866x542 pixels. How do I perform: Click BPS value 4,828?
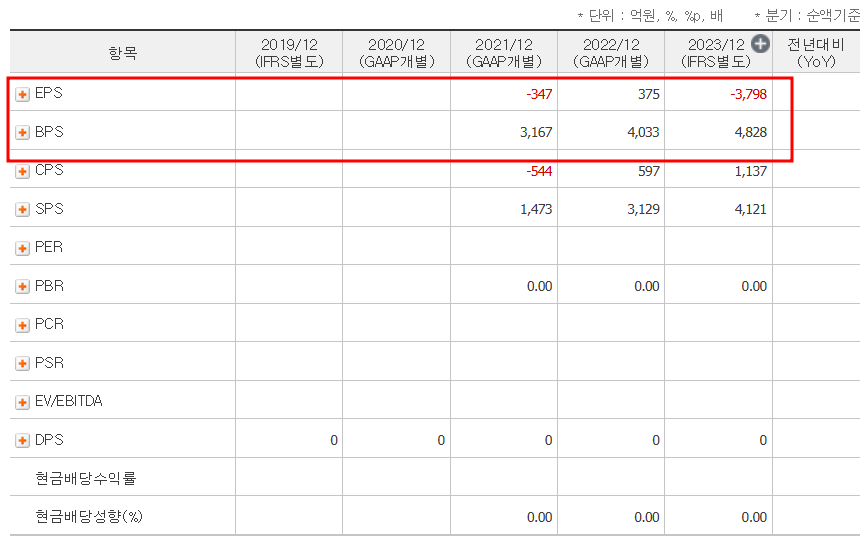tap(751, 133)
